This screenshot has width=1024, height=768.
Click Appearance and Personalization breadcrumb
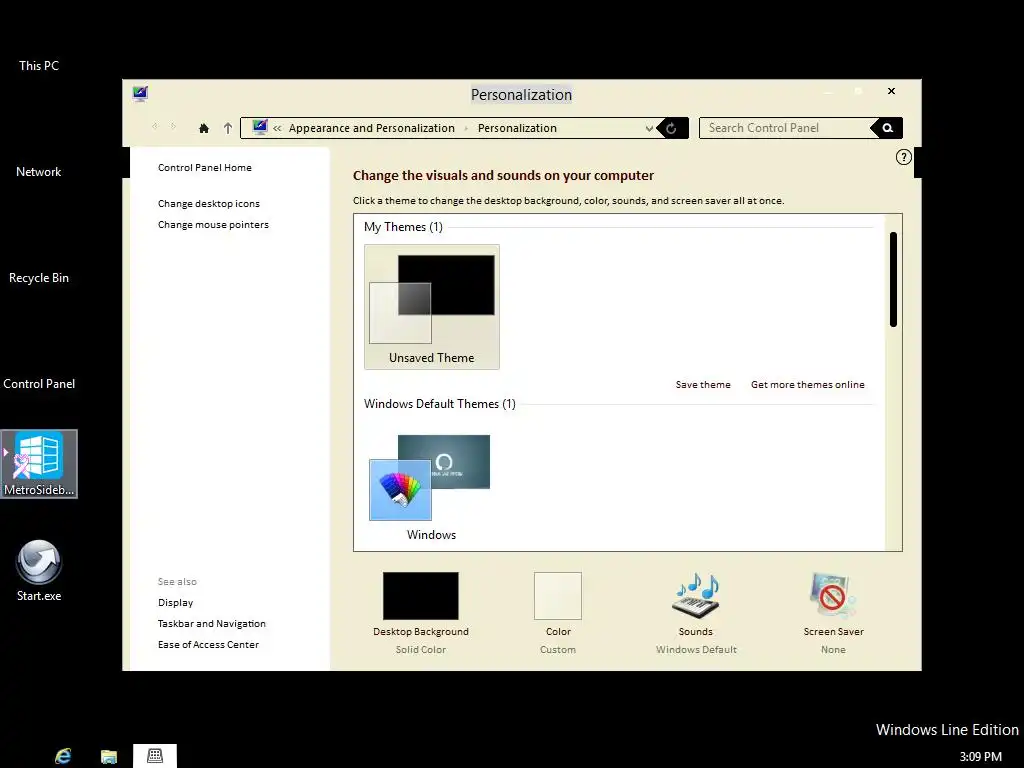372,128
